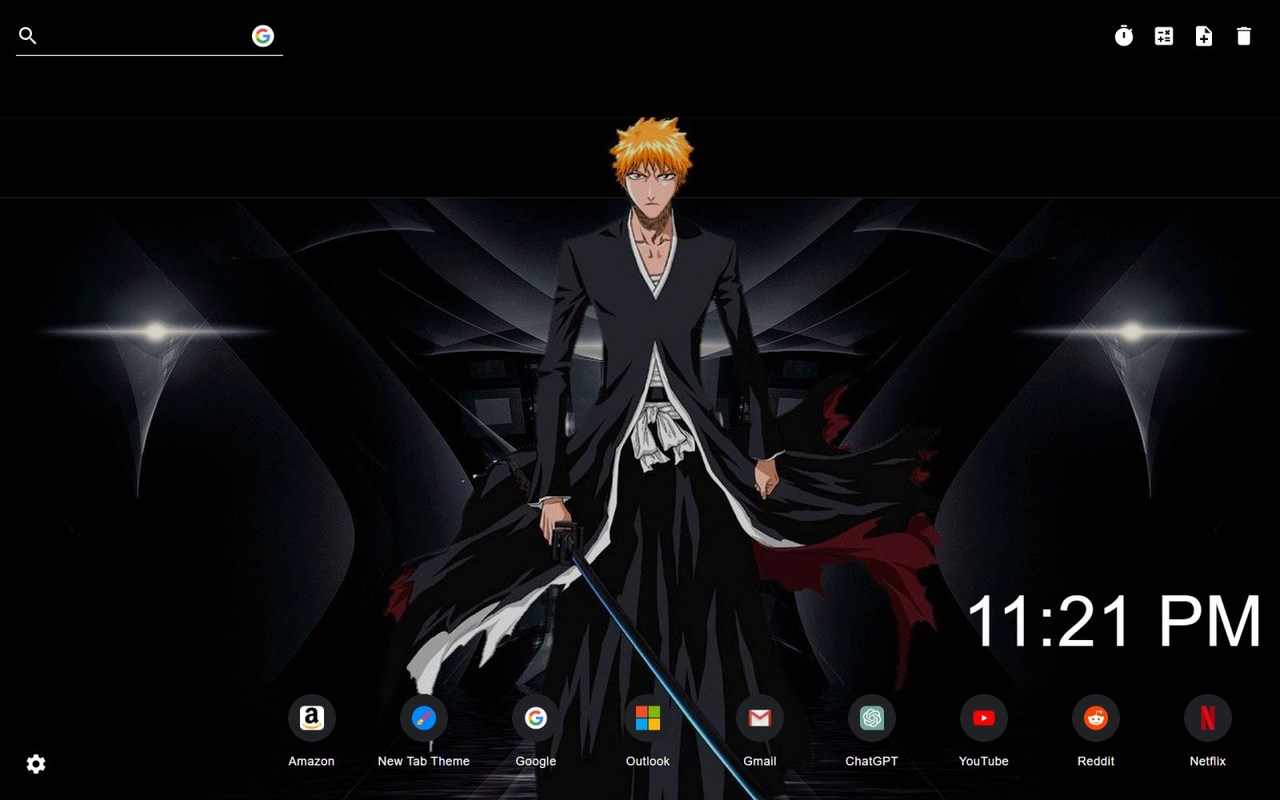Open the YouTube shortcut icon
Viewport: 1280px width, 800px height.
click(x=984, y=718)
